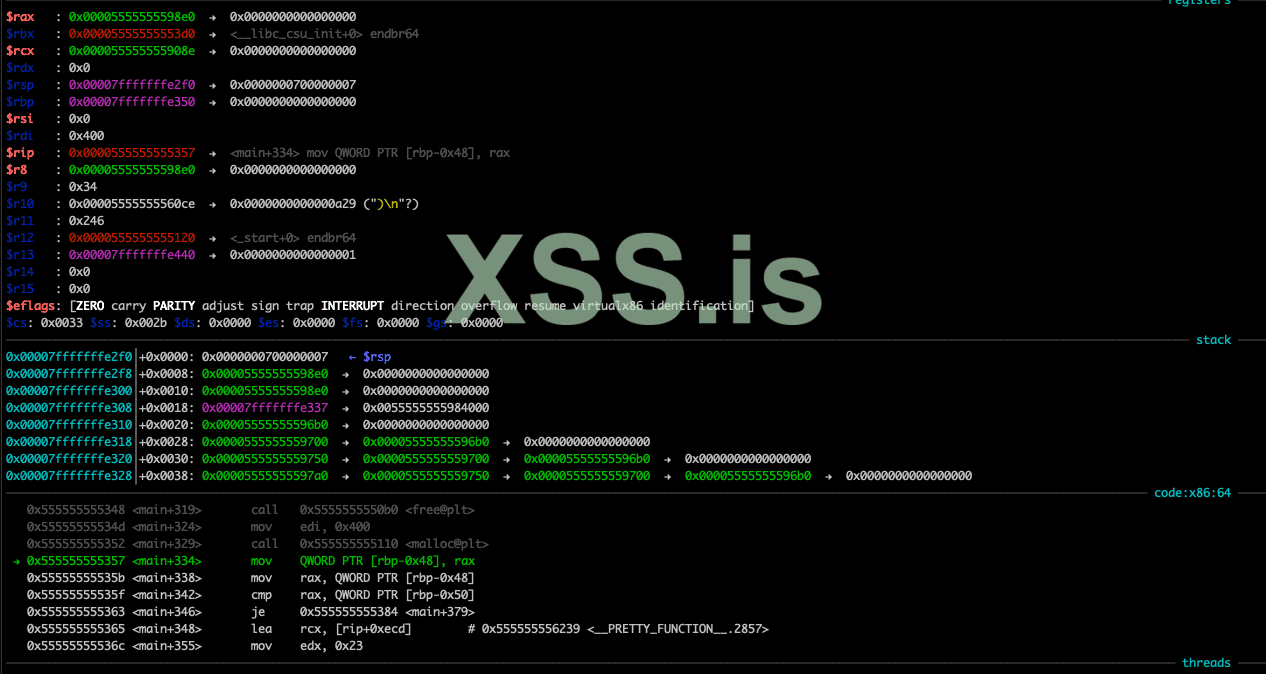Click the $rsp pointer marker in stack
The width and height of the screenshot is (1266, 674).
tap(377, 357)
